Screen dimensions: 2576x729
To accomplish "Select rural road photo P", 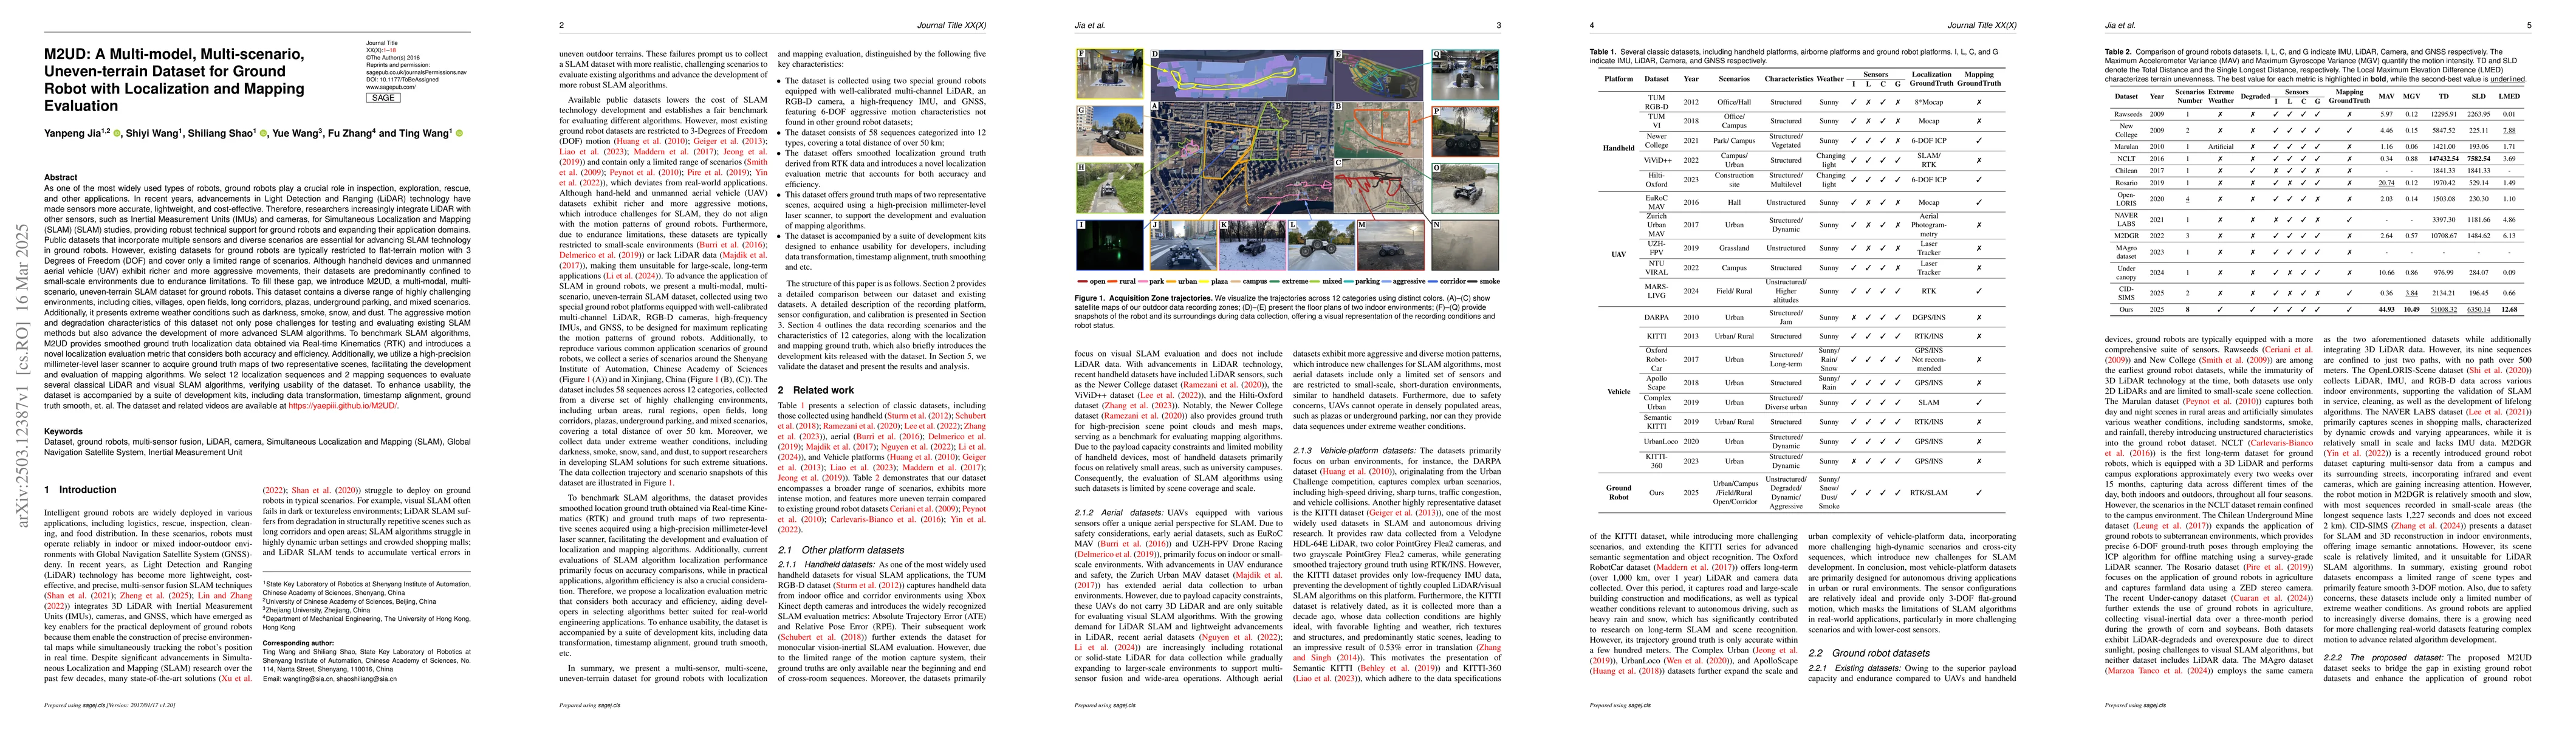I will pyautogui.click(x=1465, y=130).
